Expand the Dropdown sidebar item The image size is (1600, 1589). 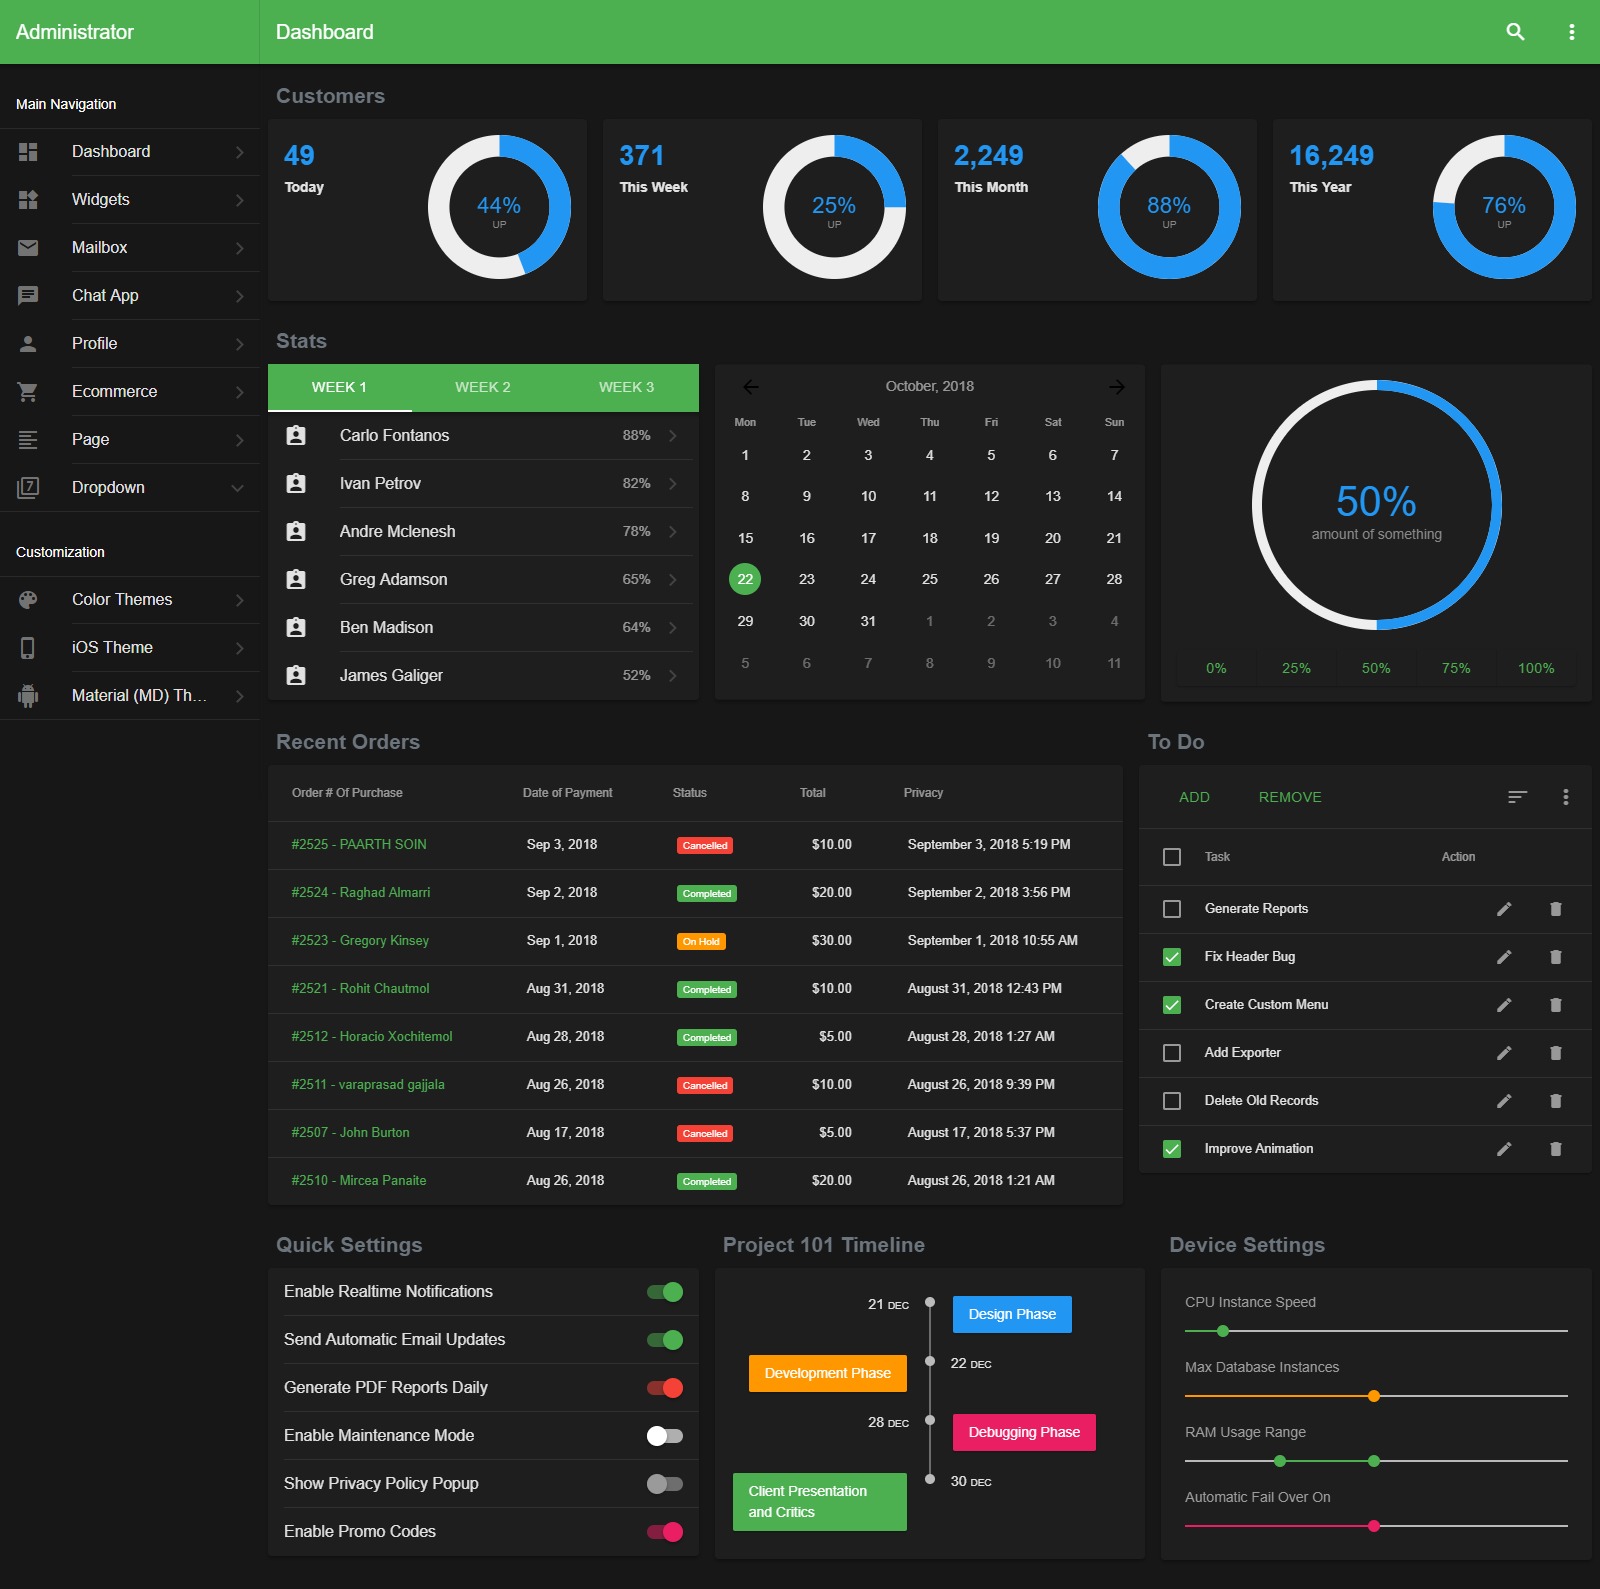(x=237, y=488)
